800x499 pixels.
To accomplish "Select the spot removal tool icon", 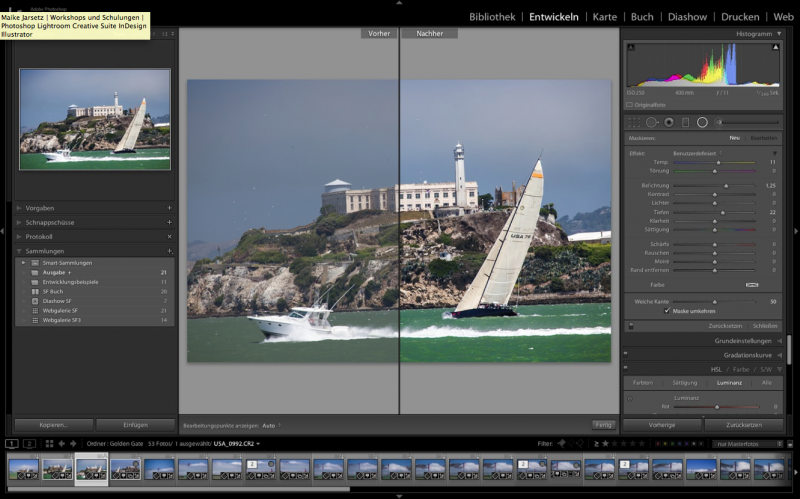I will (651, 122).
